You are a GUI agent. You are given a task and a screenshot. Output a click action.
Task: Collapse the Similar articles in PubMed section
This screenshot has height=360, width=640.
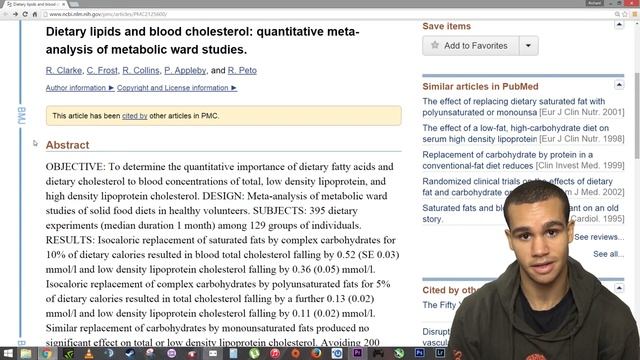tap(619, 85)
